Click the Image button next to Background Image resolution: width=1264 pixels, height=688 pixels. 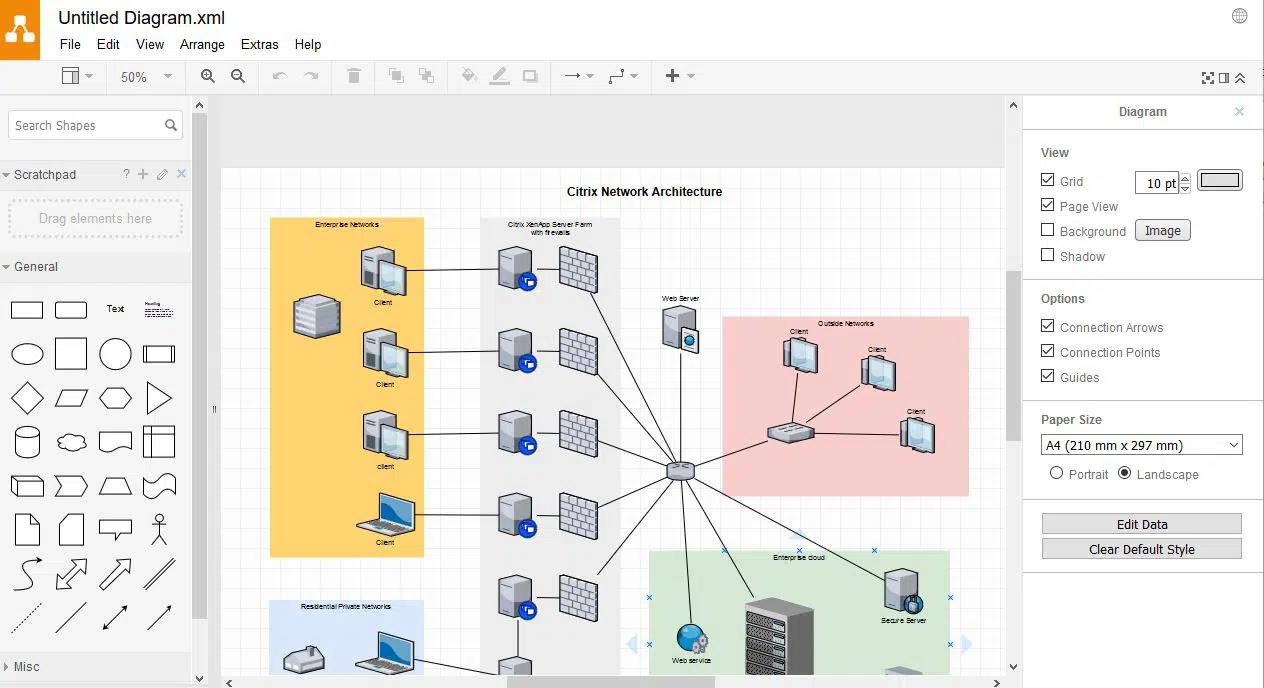pyautogui.click(x=1162, y=230)
